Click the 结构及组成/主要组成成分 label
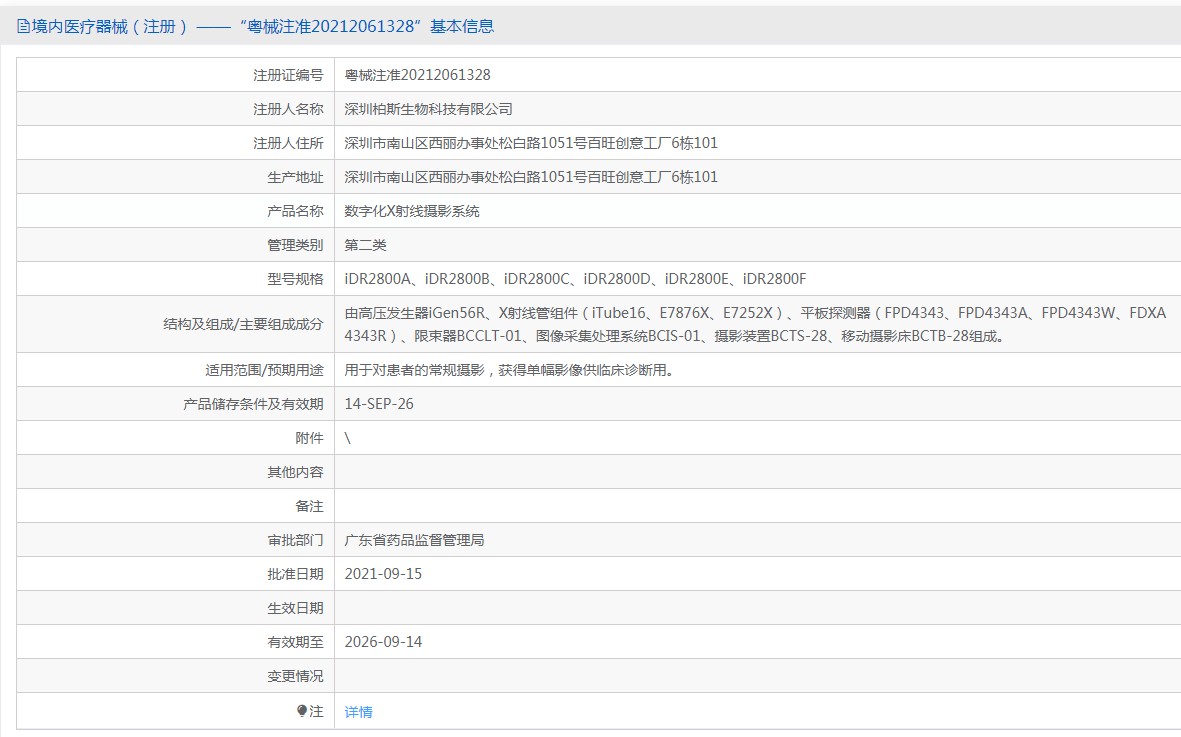 click(243, 324)
